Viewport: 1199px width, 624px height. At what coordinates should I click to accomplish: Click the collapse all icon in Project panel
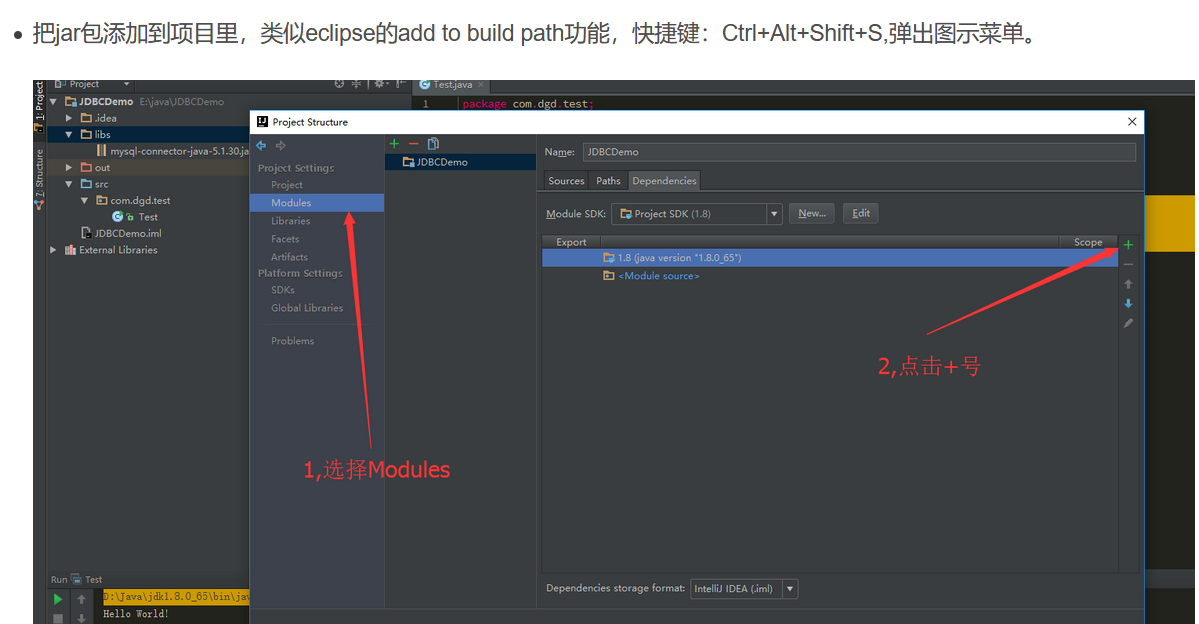356,84
